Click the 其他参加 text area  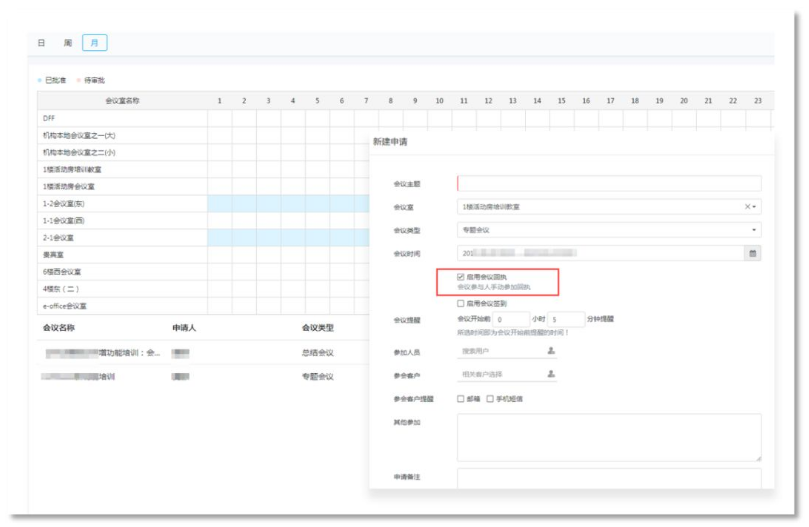609,437
